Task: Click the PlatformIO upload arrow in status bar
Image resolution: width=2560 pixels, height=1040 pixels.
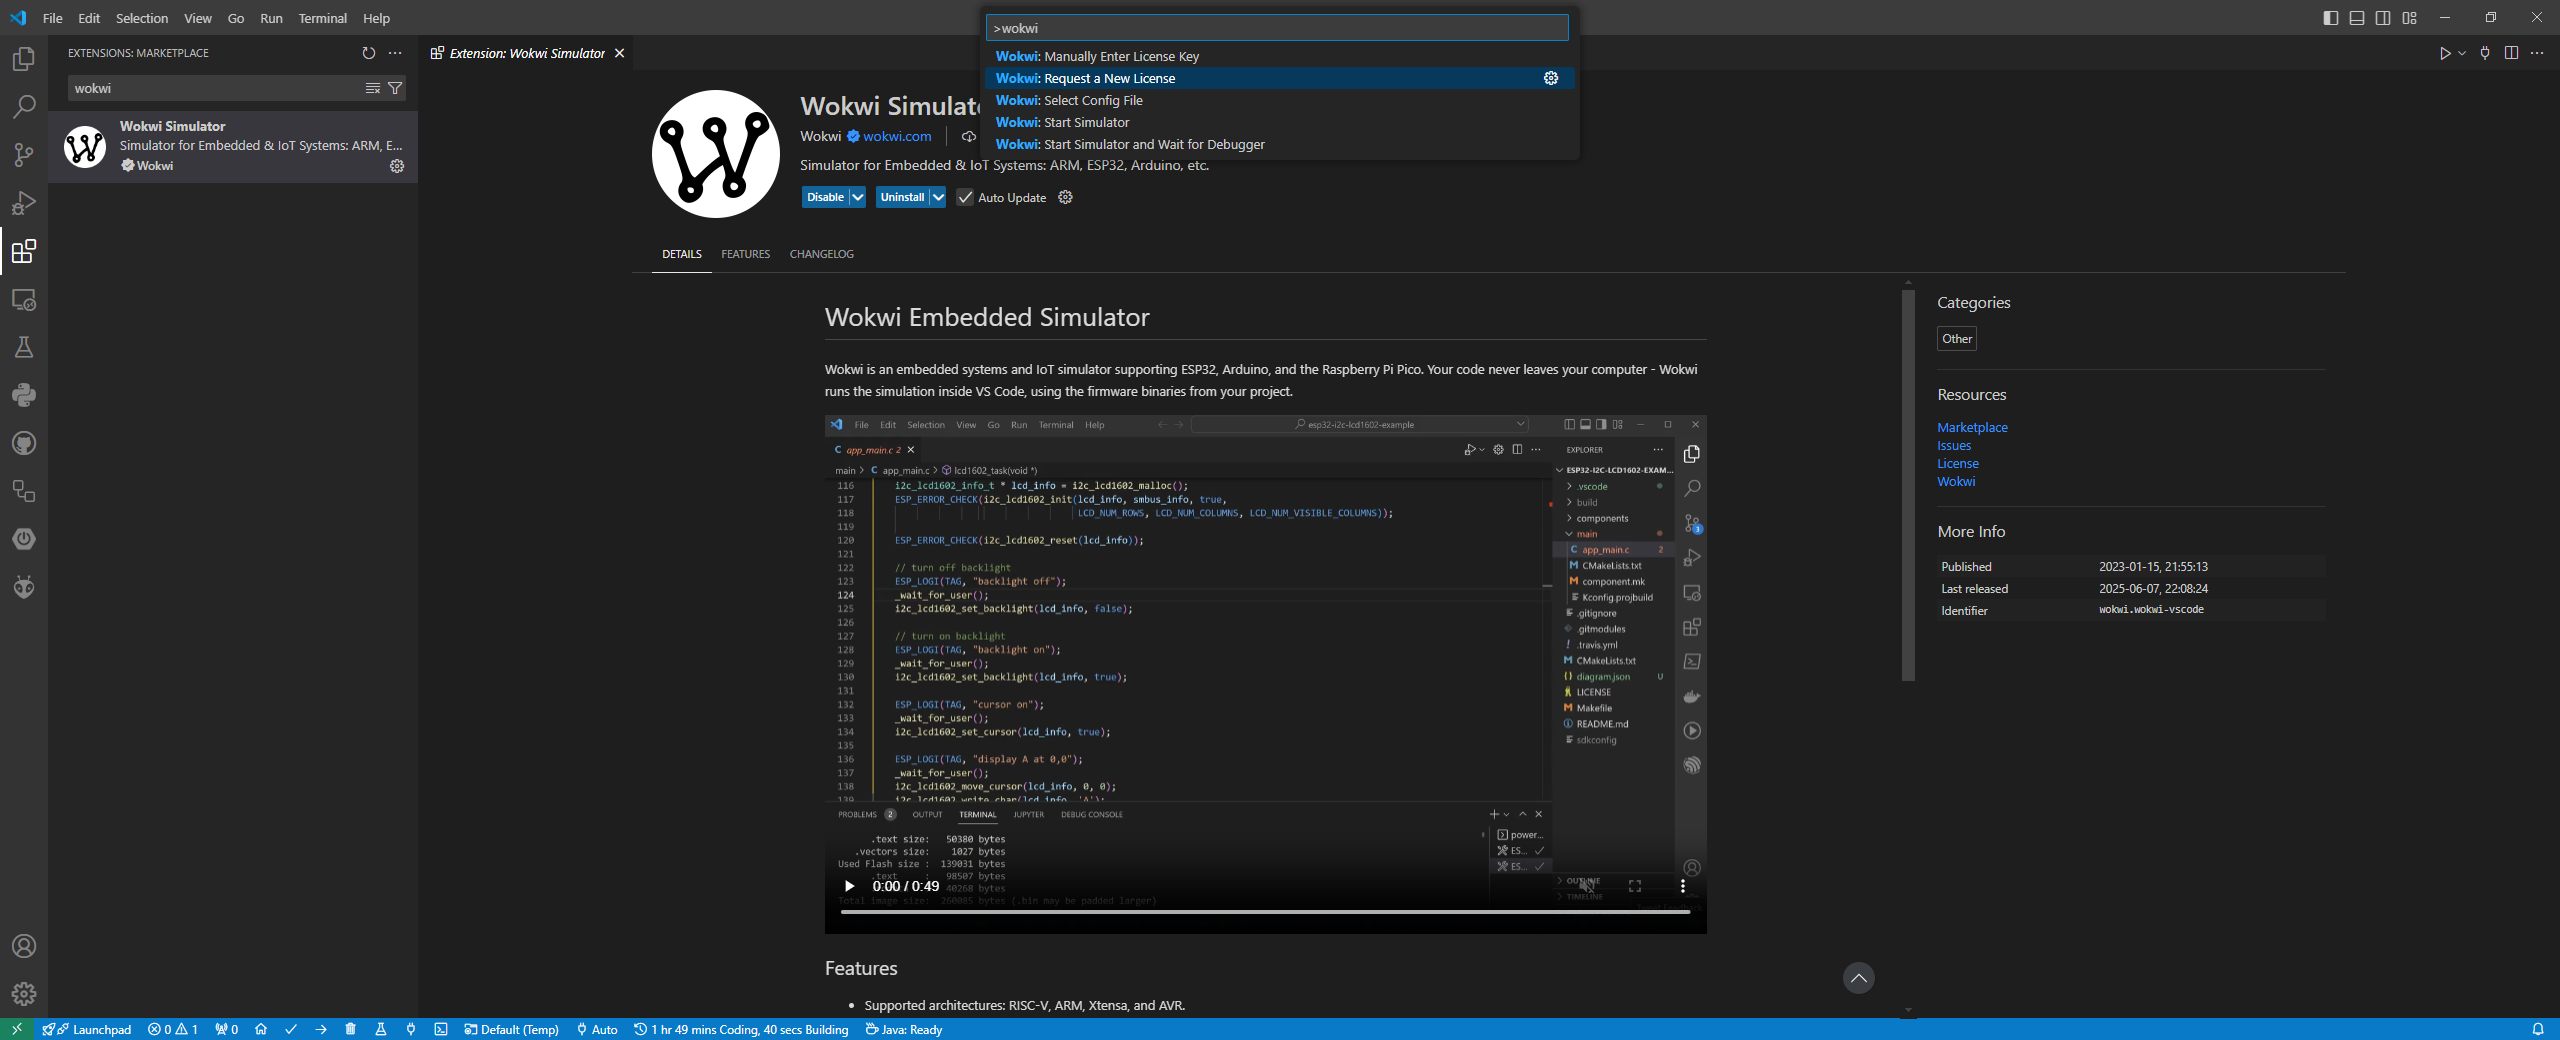Action: [321, 1029]
